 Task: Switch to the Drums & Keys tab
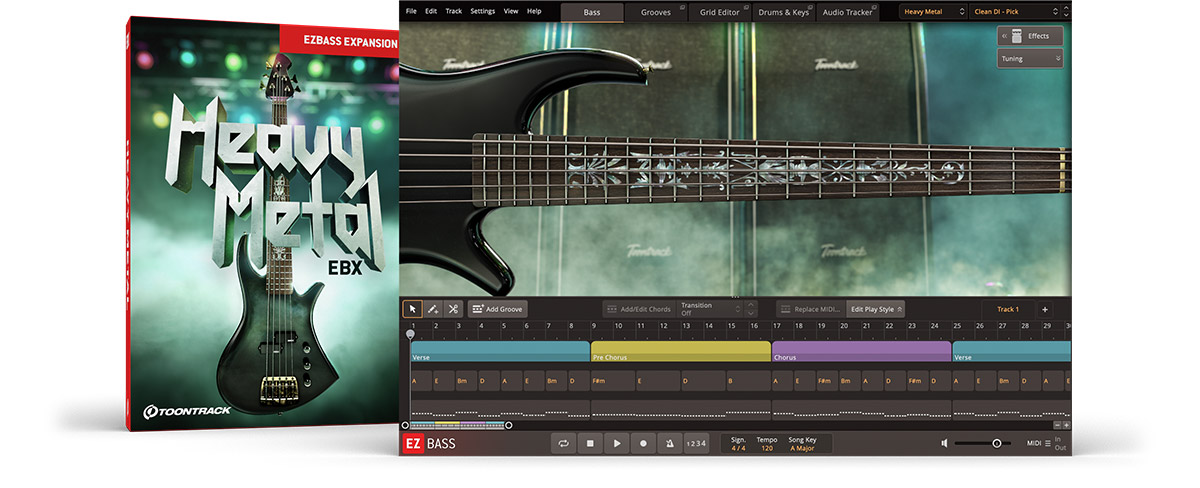click(783, 12)
